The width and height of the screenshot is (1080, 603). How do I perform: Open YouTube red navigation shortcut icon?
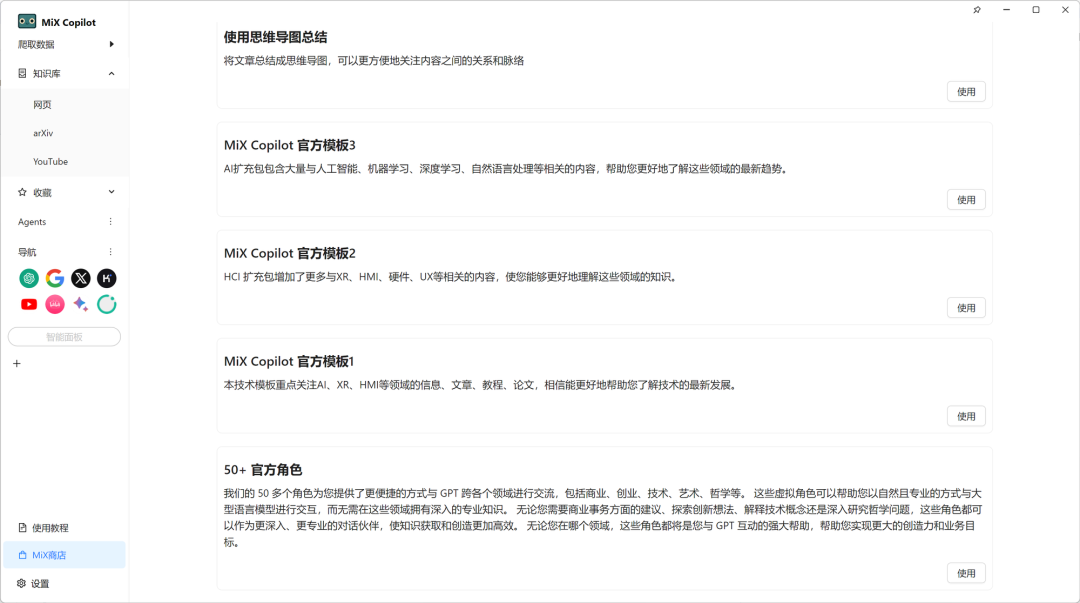(29, 304)
